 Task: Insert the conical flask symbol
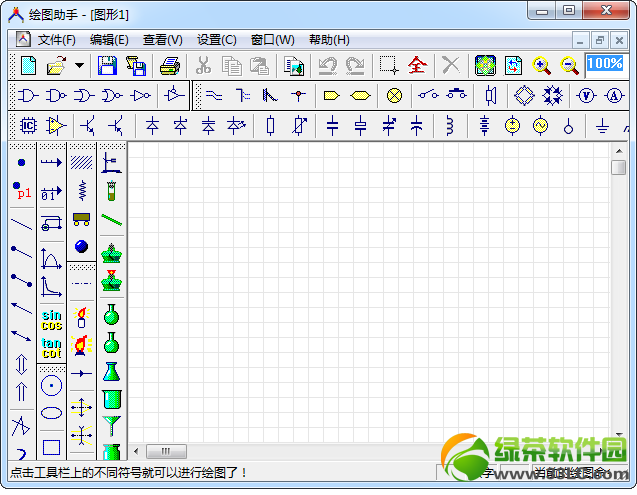(x=111, y=371)
